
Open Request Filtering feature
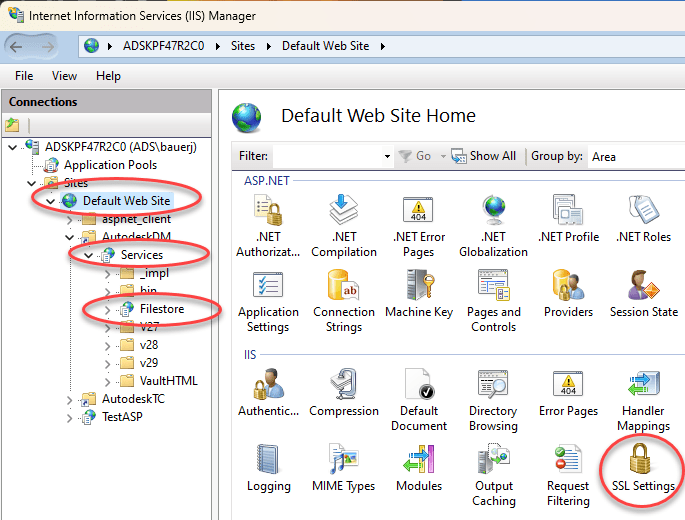pyautogui.click(x=568, y=475)
